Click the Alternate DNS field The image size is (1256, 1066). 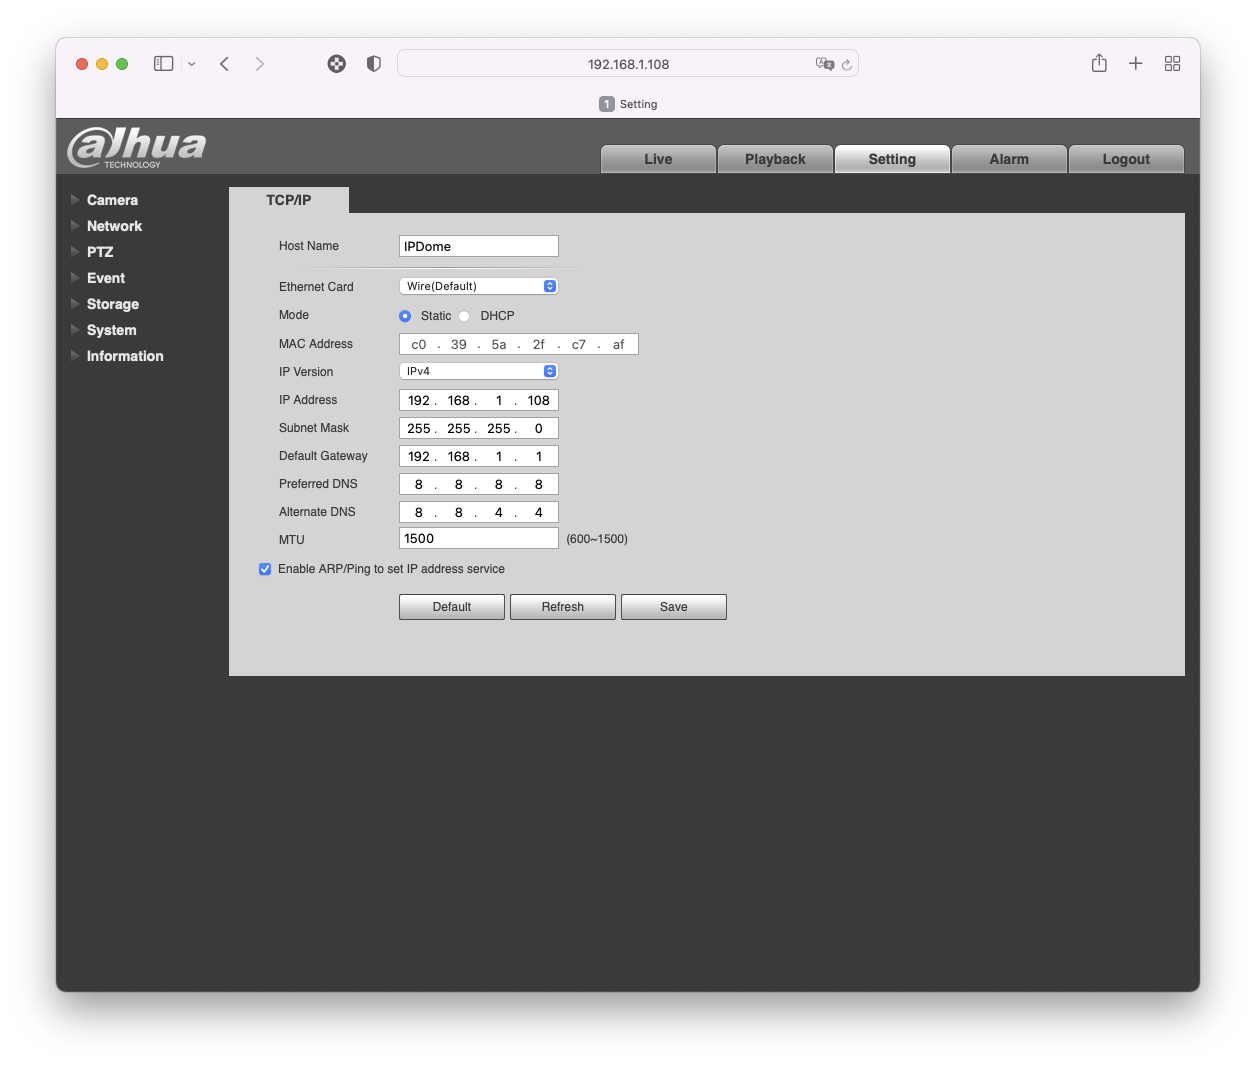tap(479, 512)
